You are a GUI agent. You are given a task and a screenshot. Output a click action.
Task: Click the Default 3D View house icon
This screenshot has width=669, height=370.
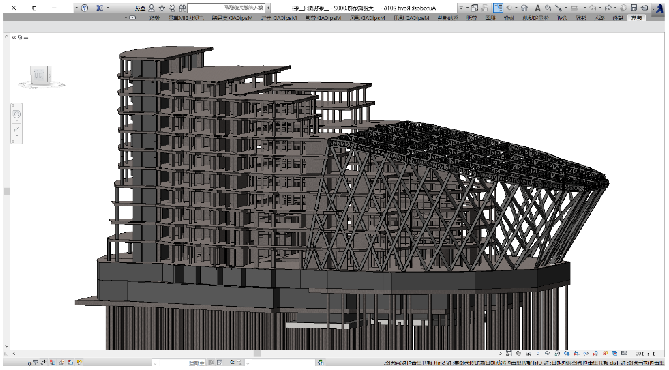[524, 8]
